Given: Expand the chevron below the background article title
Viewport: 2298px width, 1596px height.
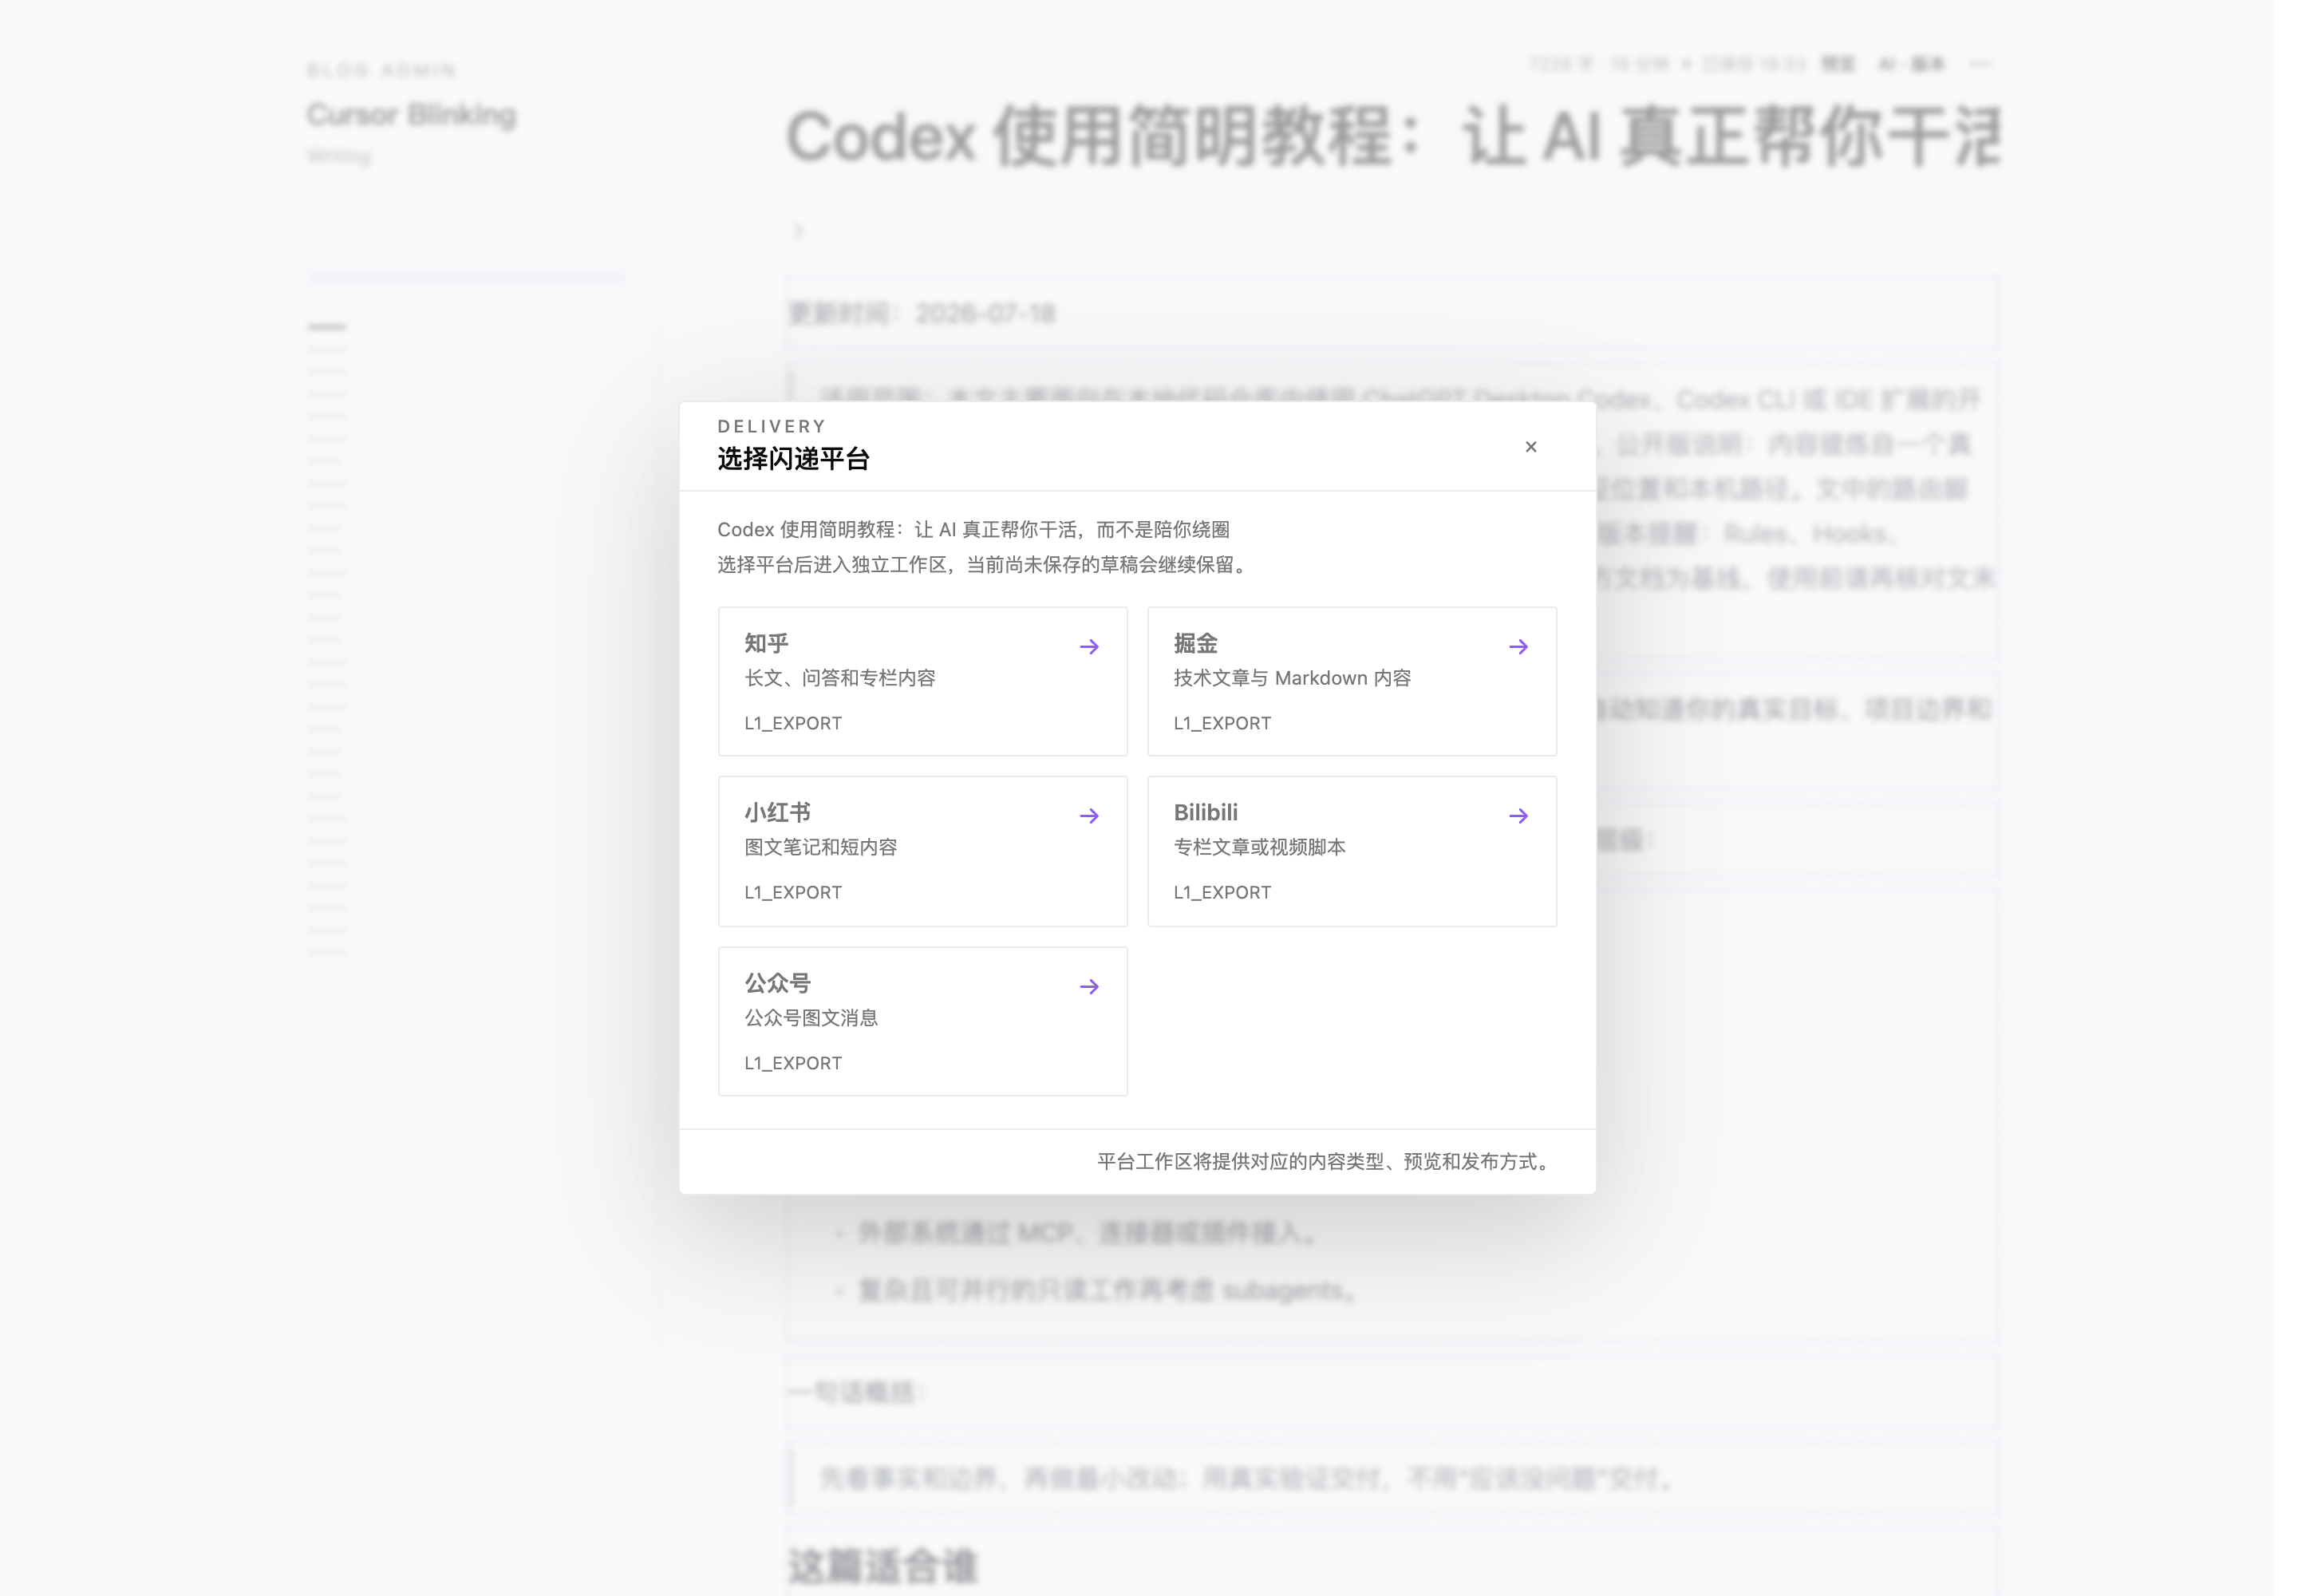Looking at the screenshot, I should click(x=798, y=232).
